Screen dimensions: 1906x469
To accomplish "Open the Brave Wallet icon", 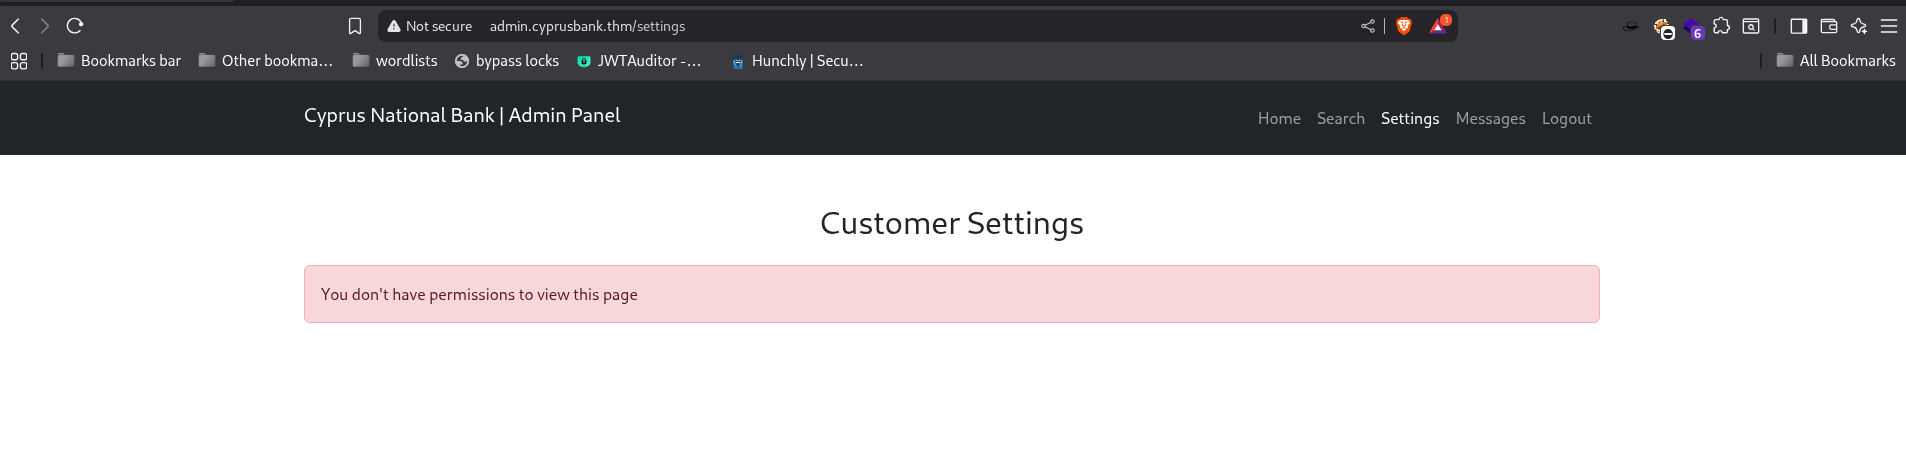I will 1829,26.
